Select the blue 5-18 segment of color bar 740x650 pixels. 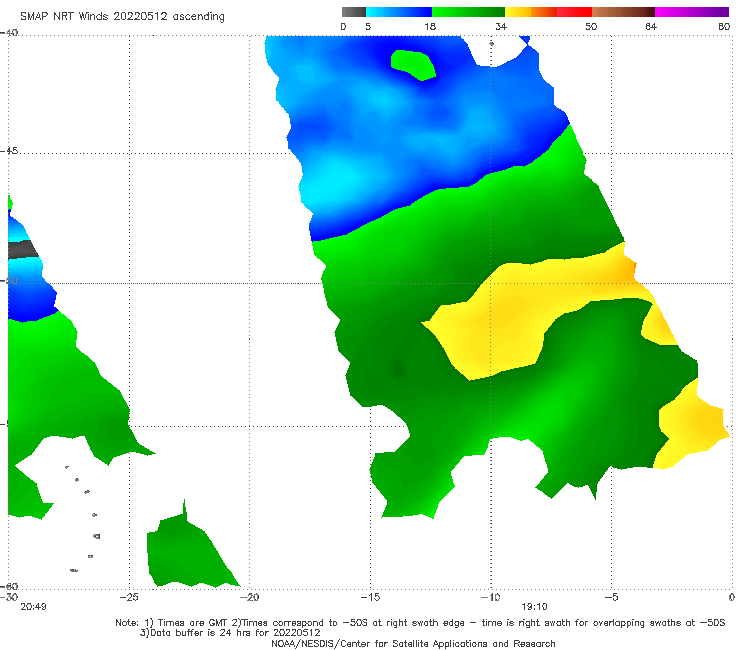(x=399, y=12)
